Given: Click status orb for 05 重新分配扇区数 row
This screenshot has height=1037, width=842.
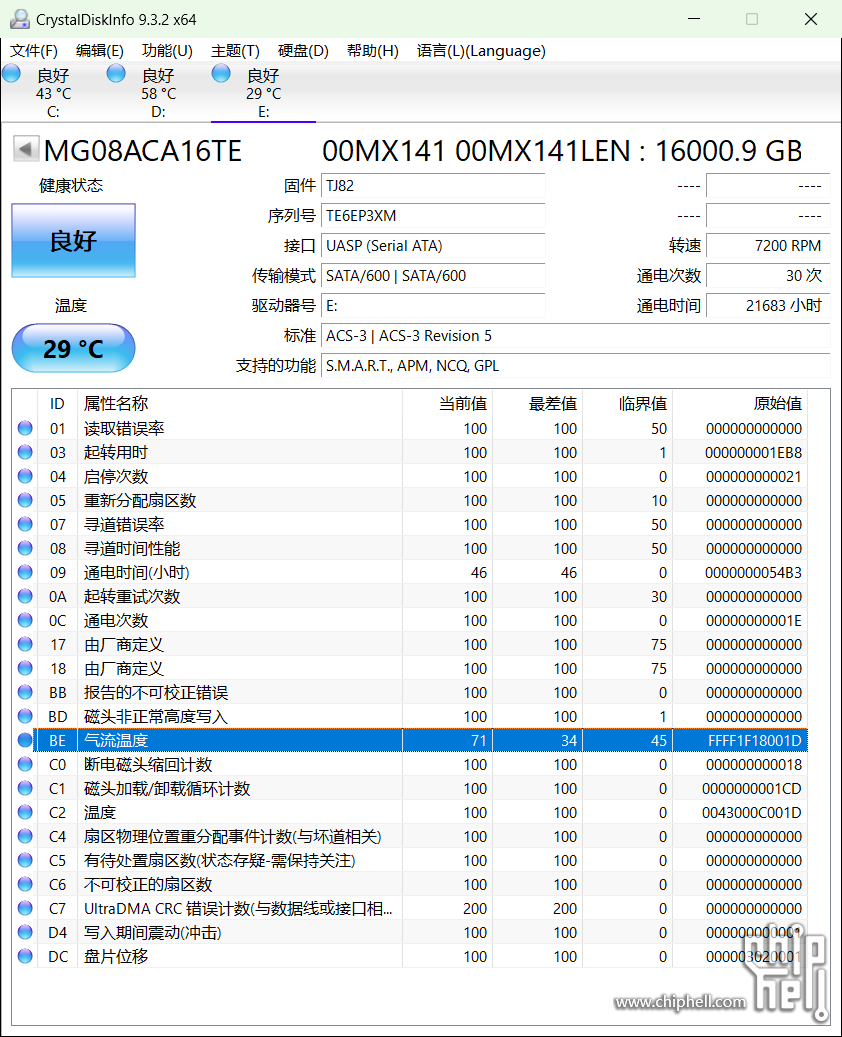Looking at the screenshot, I should pos(25,500).
